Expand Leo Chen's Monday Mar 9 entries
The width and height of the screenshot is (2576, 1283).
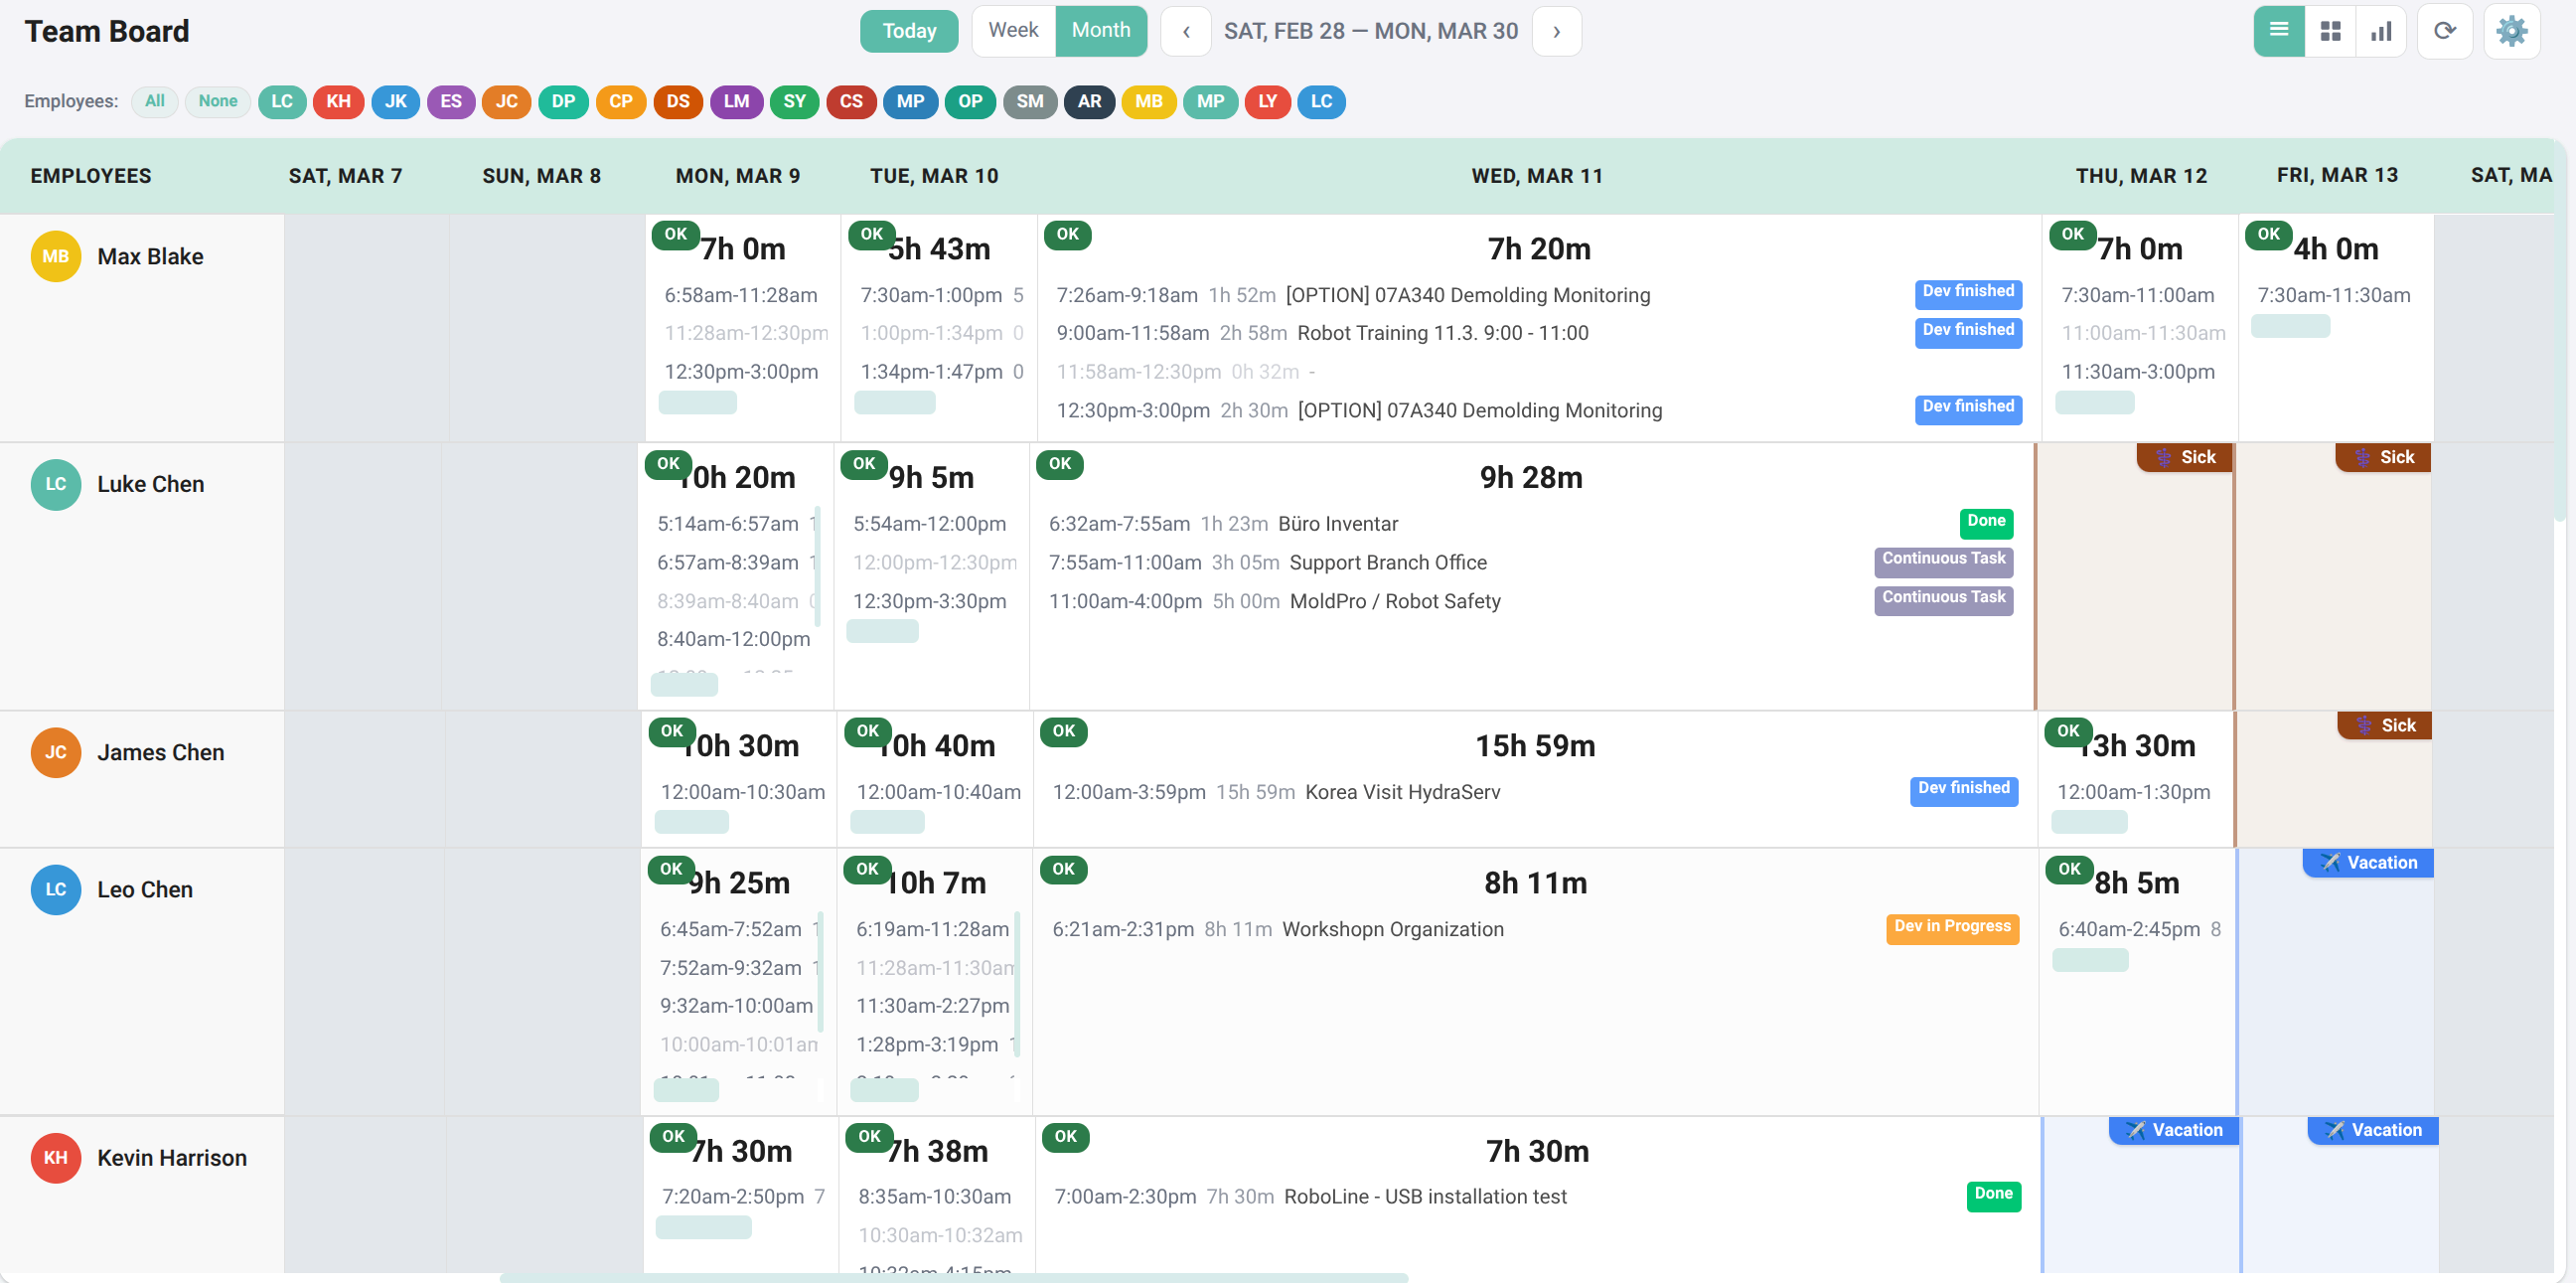[686, 1090]
